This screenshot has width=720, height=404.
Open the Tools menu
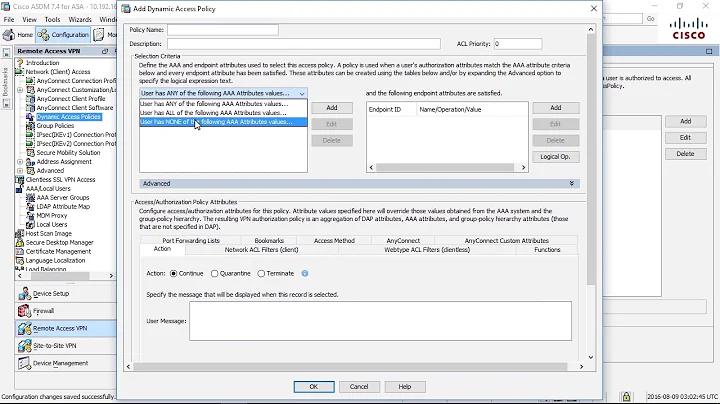click(x=52, y=20)
